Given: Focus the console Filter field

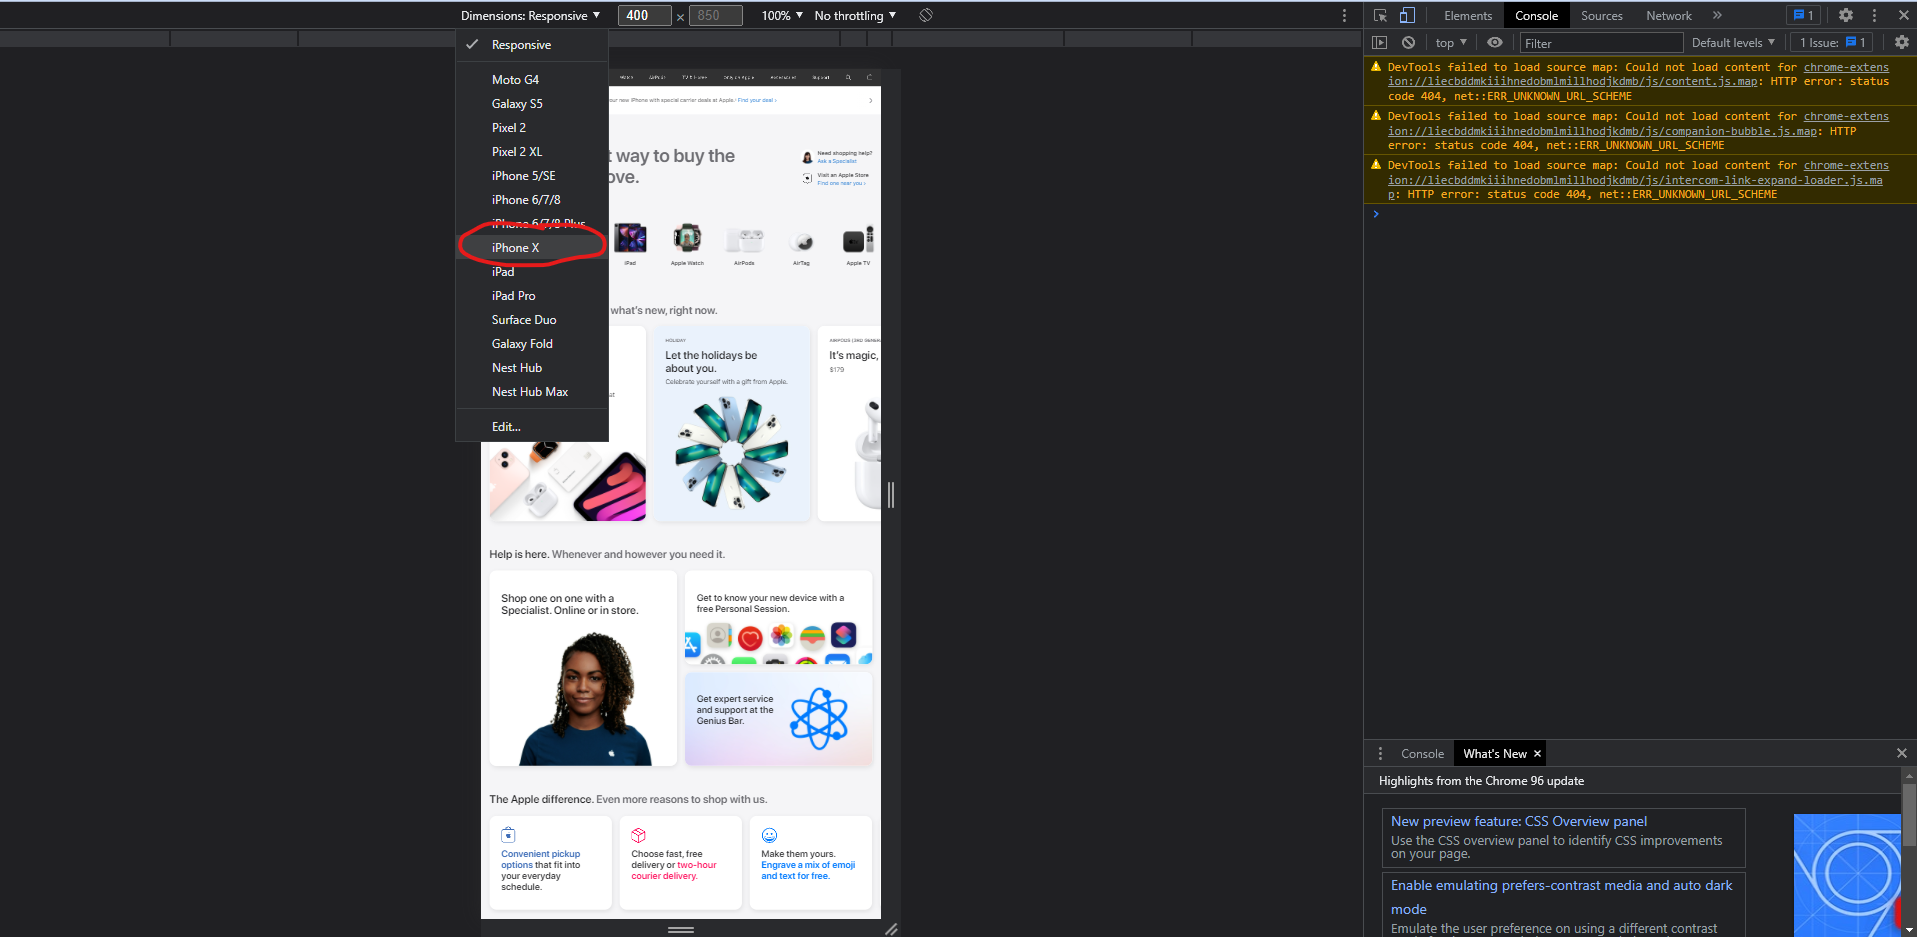Looking at the screenshot, I should click(1601, 43).
